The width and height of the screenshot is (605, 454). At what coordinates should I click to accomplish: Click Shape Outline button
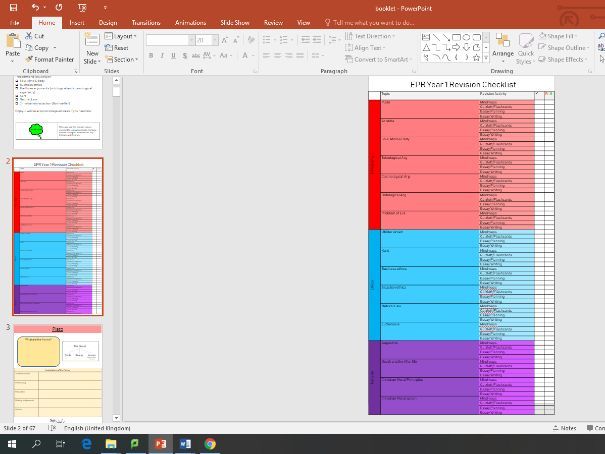[564, 48]
